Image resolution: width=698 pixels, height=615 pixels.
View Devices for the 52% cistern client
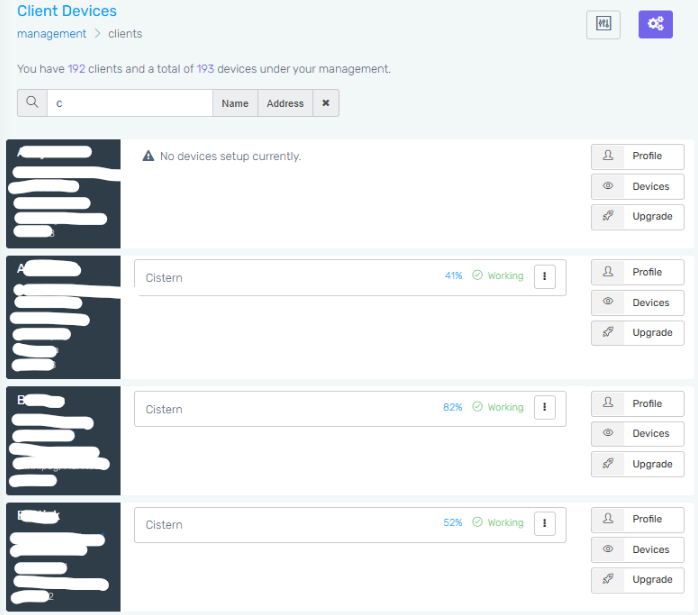coord(637,550)
